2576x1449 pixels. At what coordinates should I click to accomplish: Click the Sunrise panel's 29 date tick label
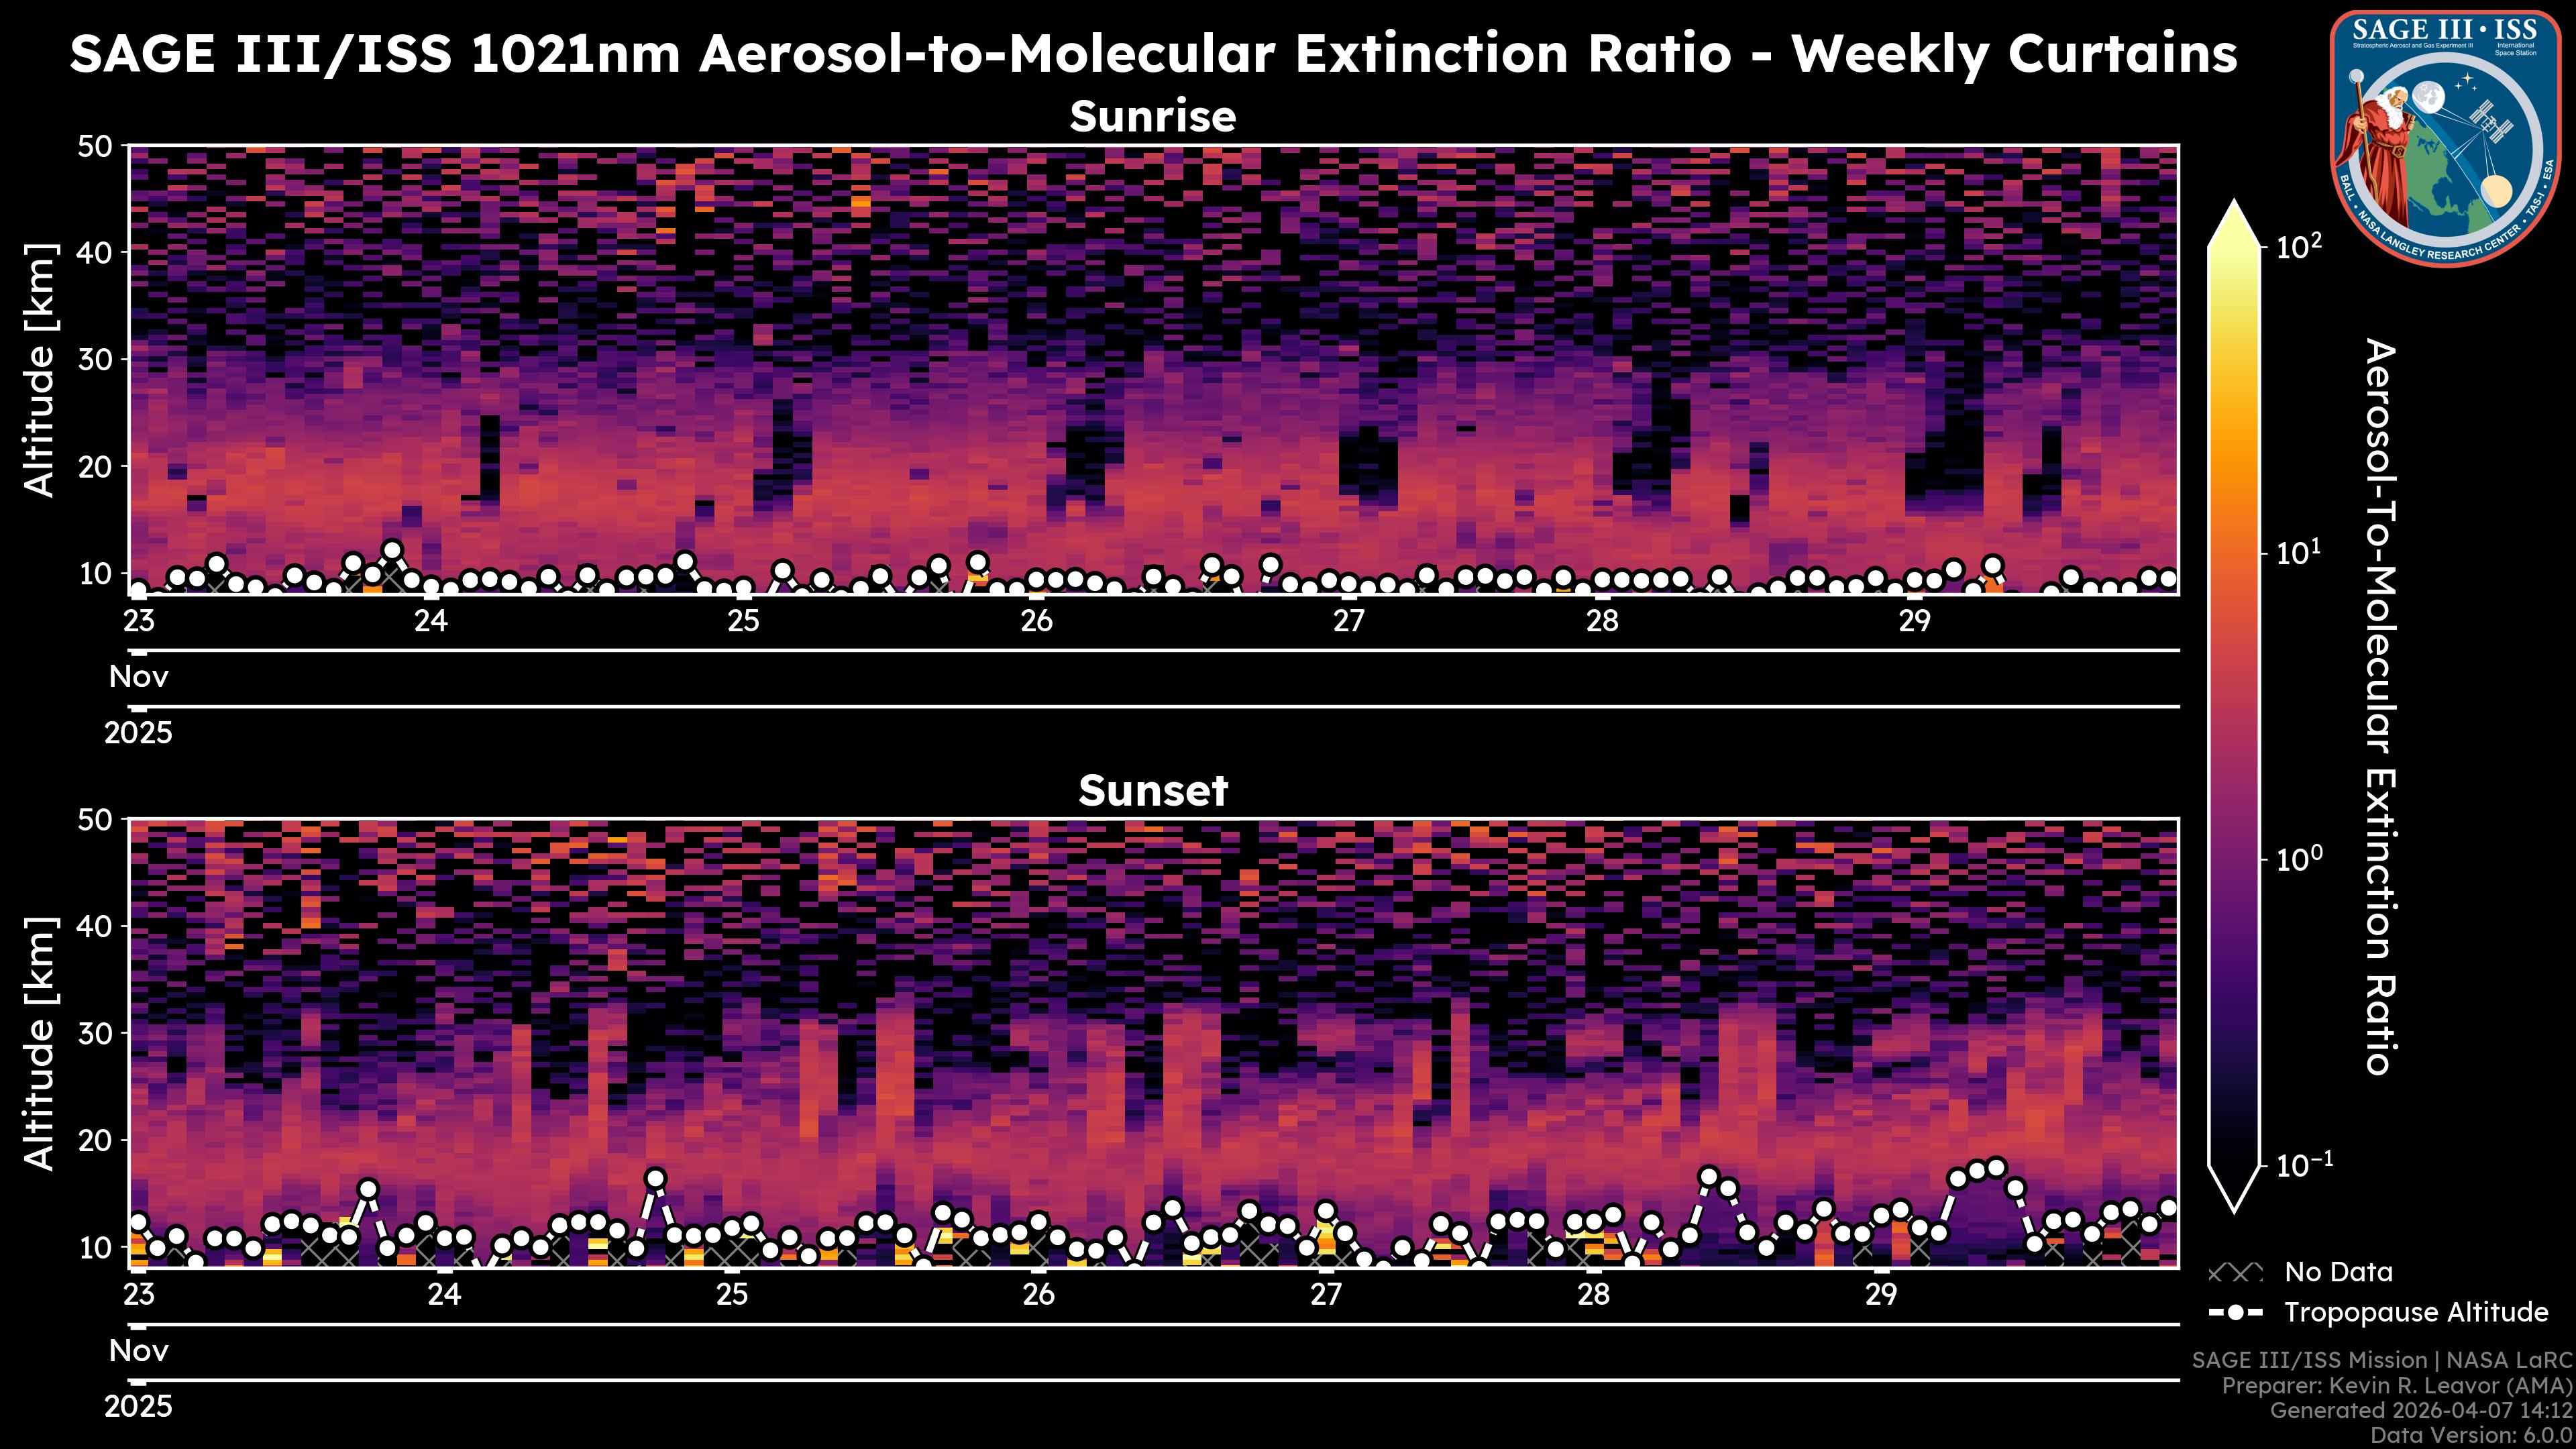(1914, 621)
